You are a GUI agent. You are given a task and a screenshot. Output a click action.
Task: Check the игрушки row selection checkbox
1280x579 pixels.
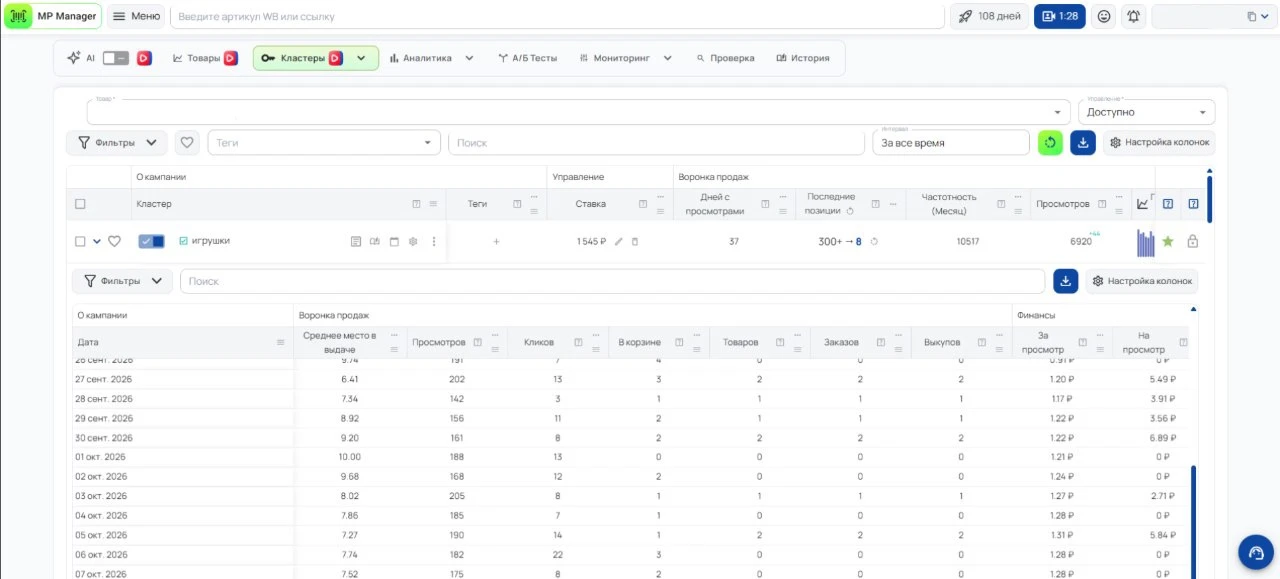(x=81, y=241)
